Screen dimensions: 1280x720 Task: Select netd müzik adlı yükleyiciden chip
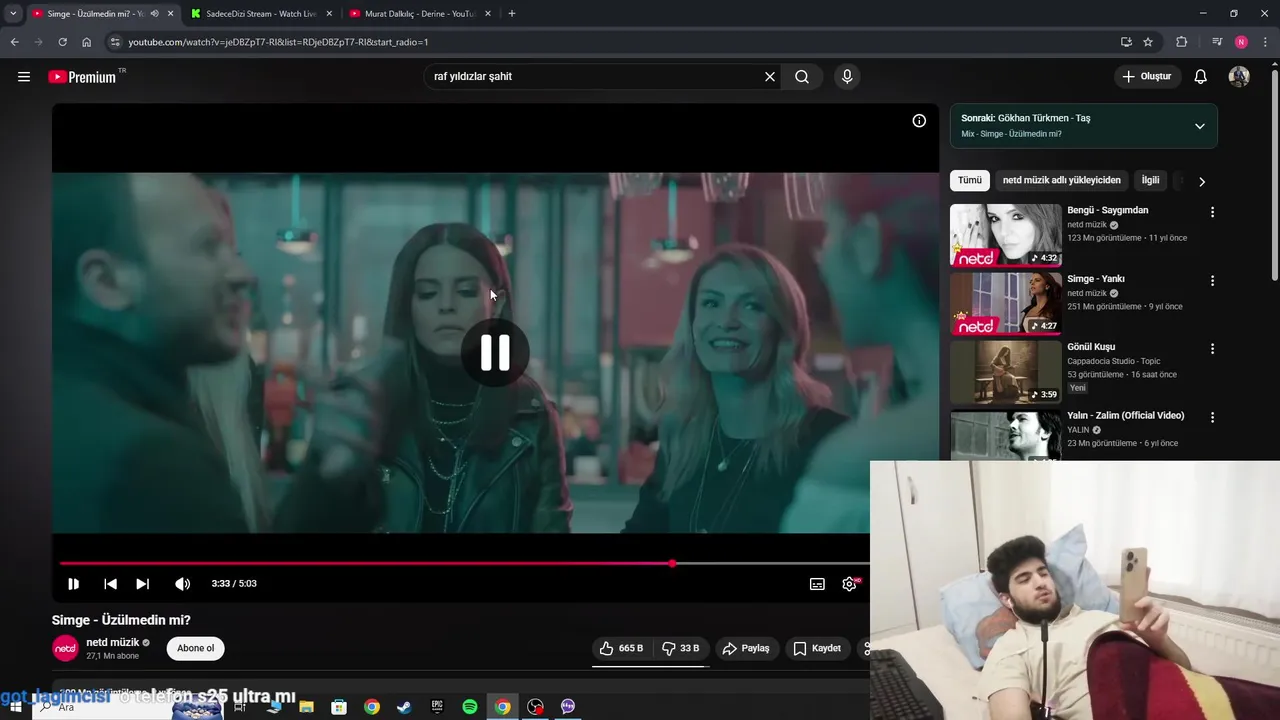[x=1062, y=180]
